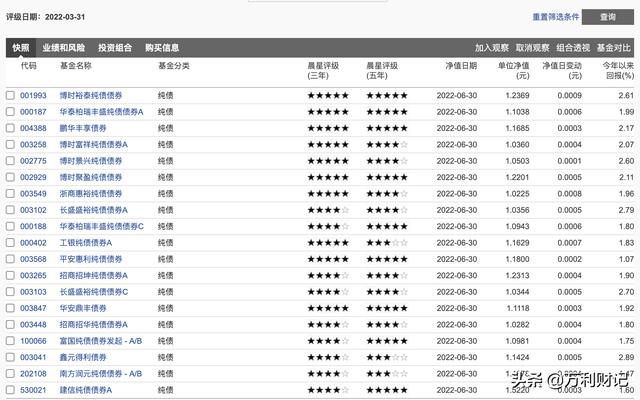The image size is (640, 400).
Task: Click the five-year star rating for 001993
Action: click(387, 96)
